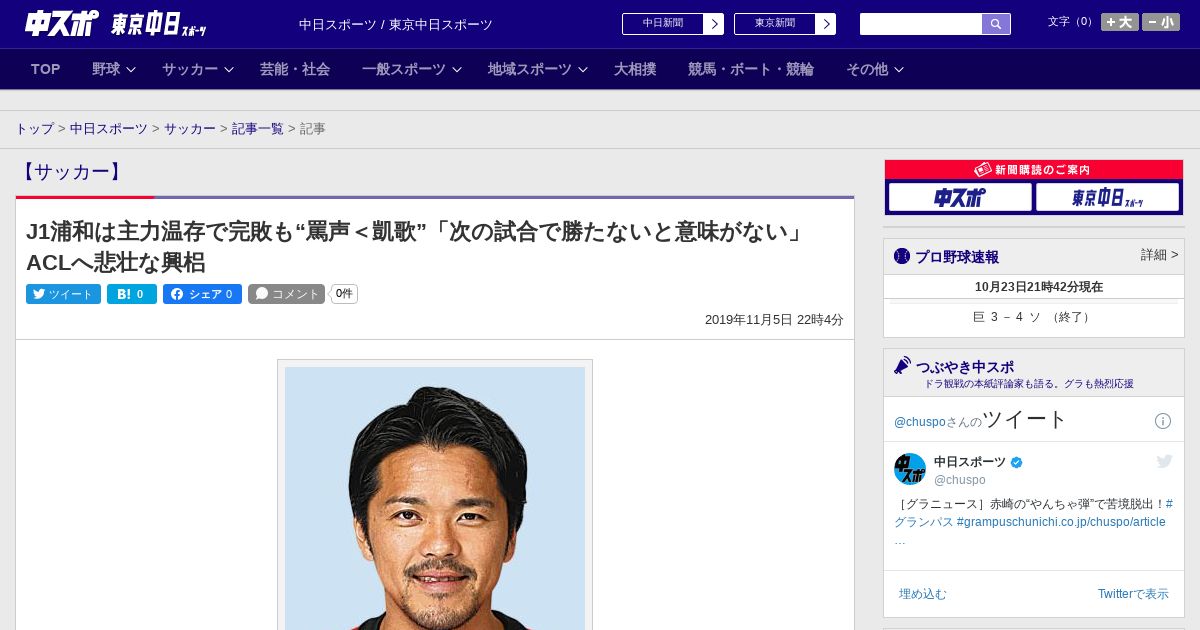Bookmark article with Hatena B! button
Image resolution: width=1200 pixels, height=630 pixels.
pos(132,294)
